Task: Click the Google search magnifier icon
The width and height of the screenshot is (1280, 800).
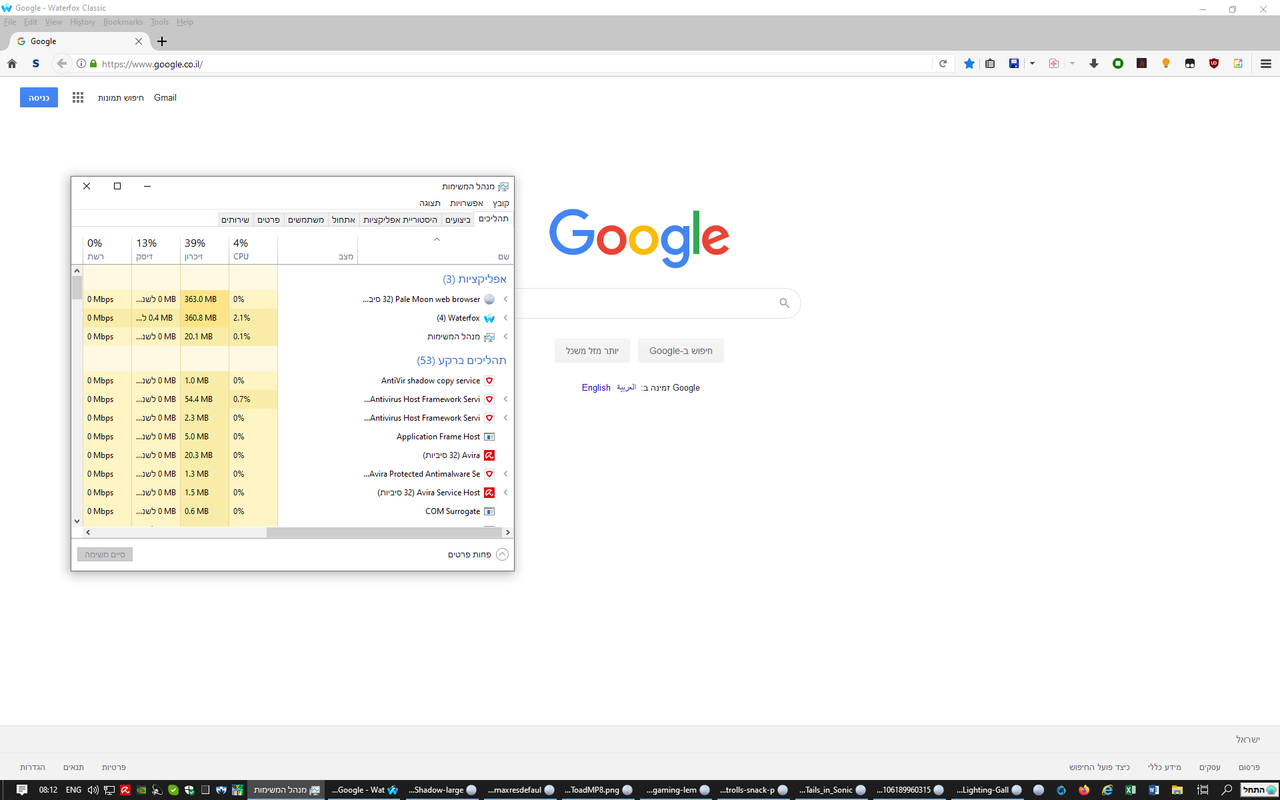Action: (x=784, y=303)
